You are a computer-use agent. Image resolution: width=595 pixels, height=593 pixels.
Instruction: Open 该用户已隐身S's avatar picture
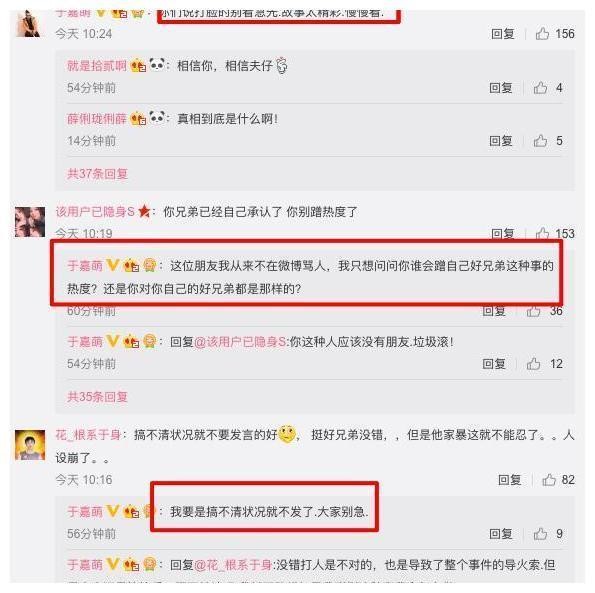(x=30, y=222)
